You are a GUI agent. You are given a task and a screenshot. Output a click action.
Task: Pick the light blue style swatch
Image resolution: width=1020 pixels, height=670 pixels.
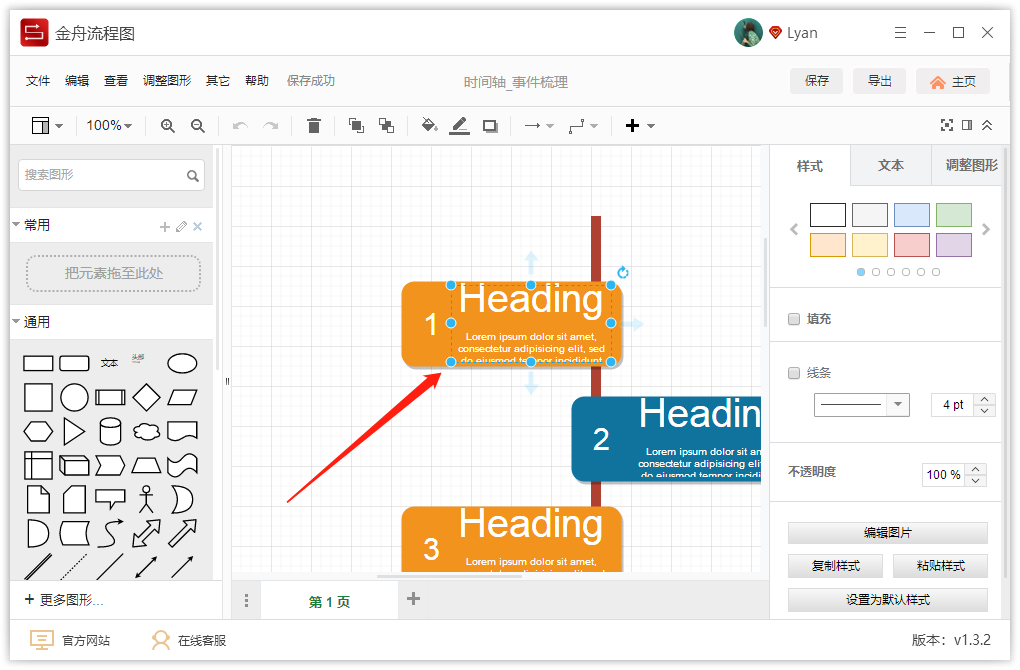pos(911,215)
